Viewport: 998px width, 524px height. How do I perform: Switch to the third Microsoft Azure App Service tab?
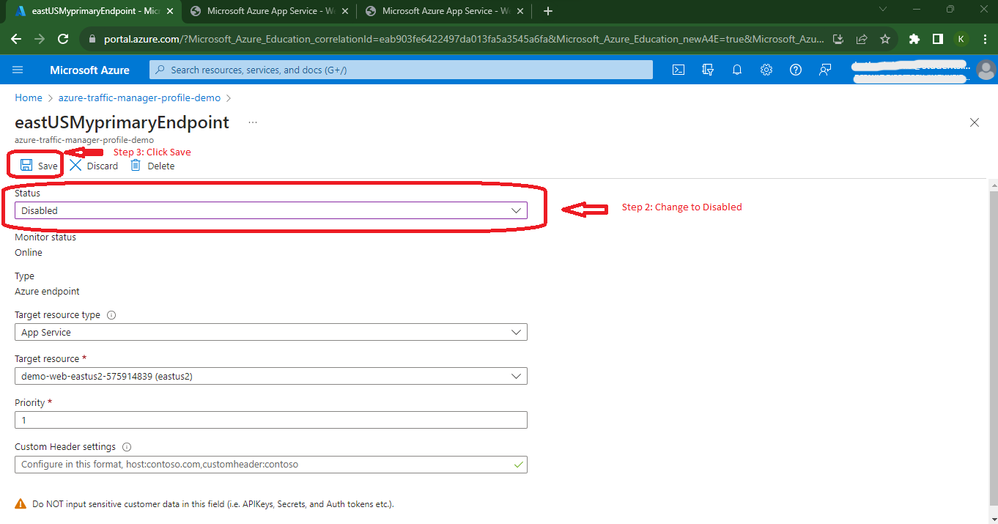click(x=444, y=11)
